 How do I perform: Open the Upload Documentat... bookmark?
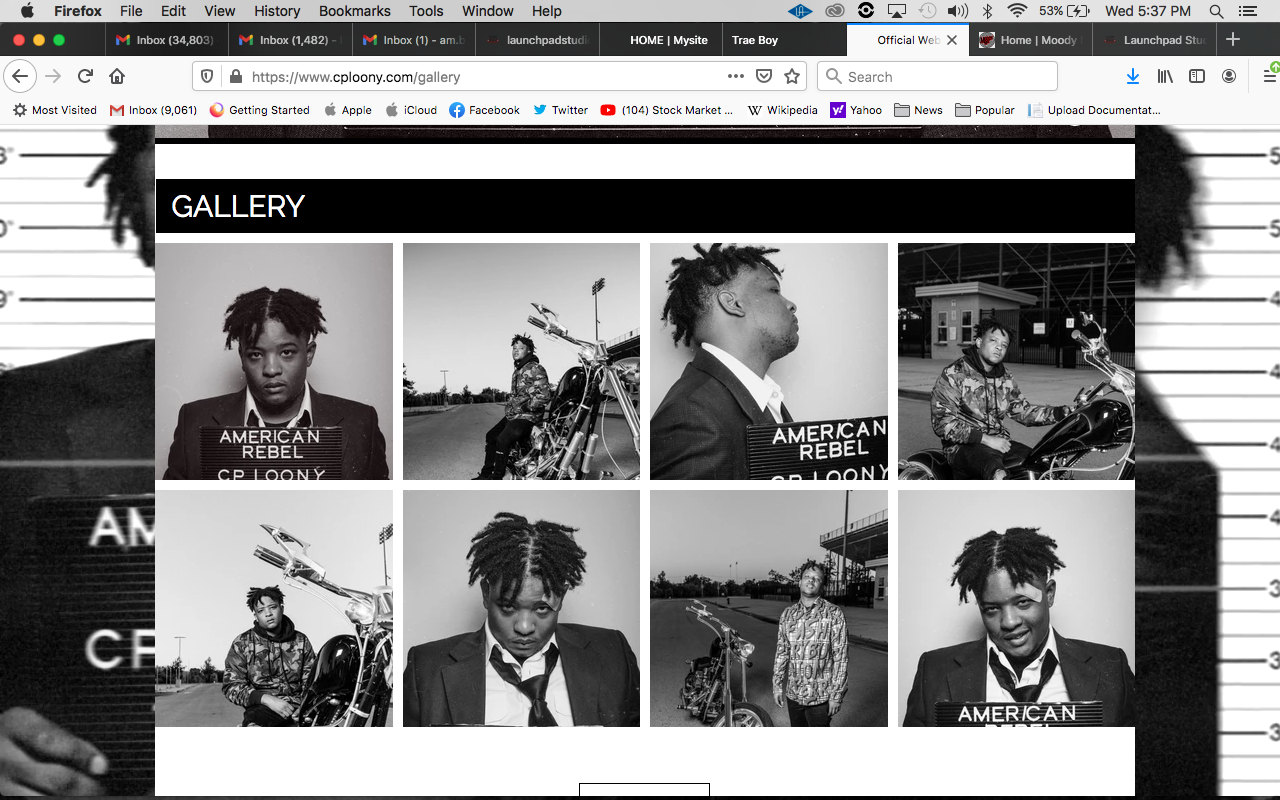pos(1094,110)
